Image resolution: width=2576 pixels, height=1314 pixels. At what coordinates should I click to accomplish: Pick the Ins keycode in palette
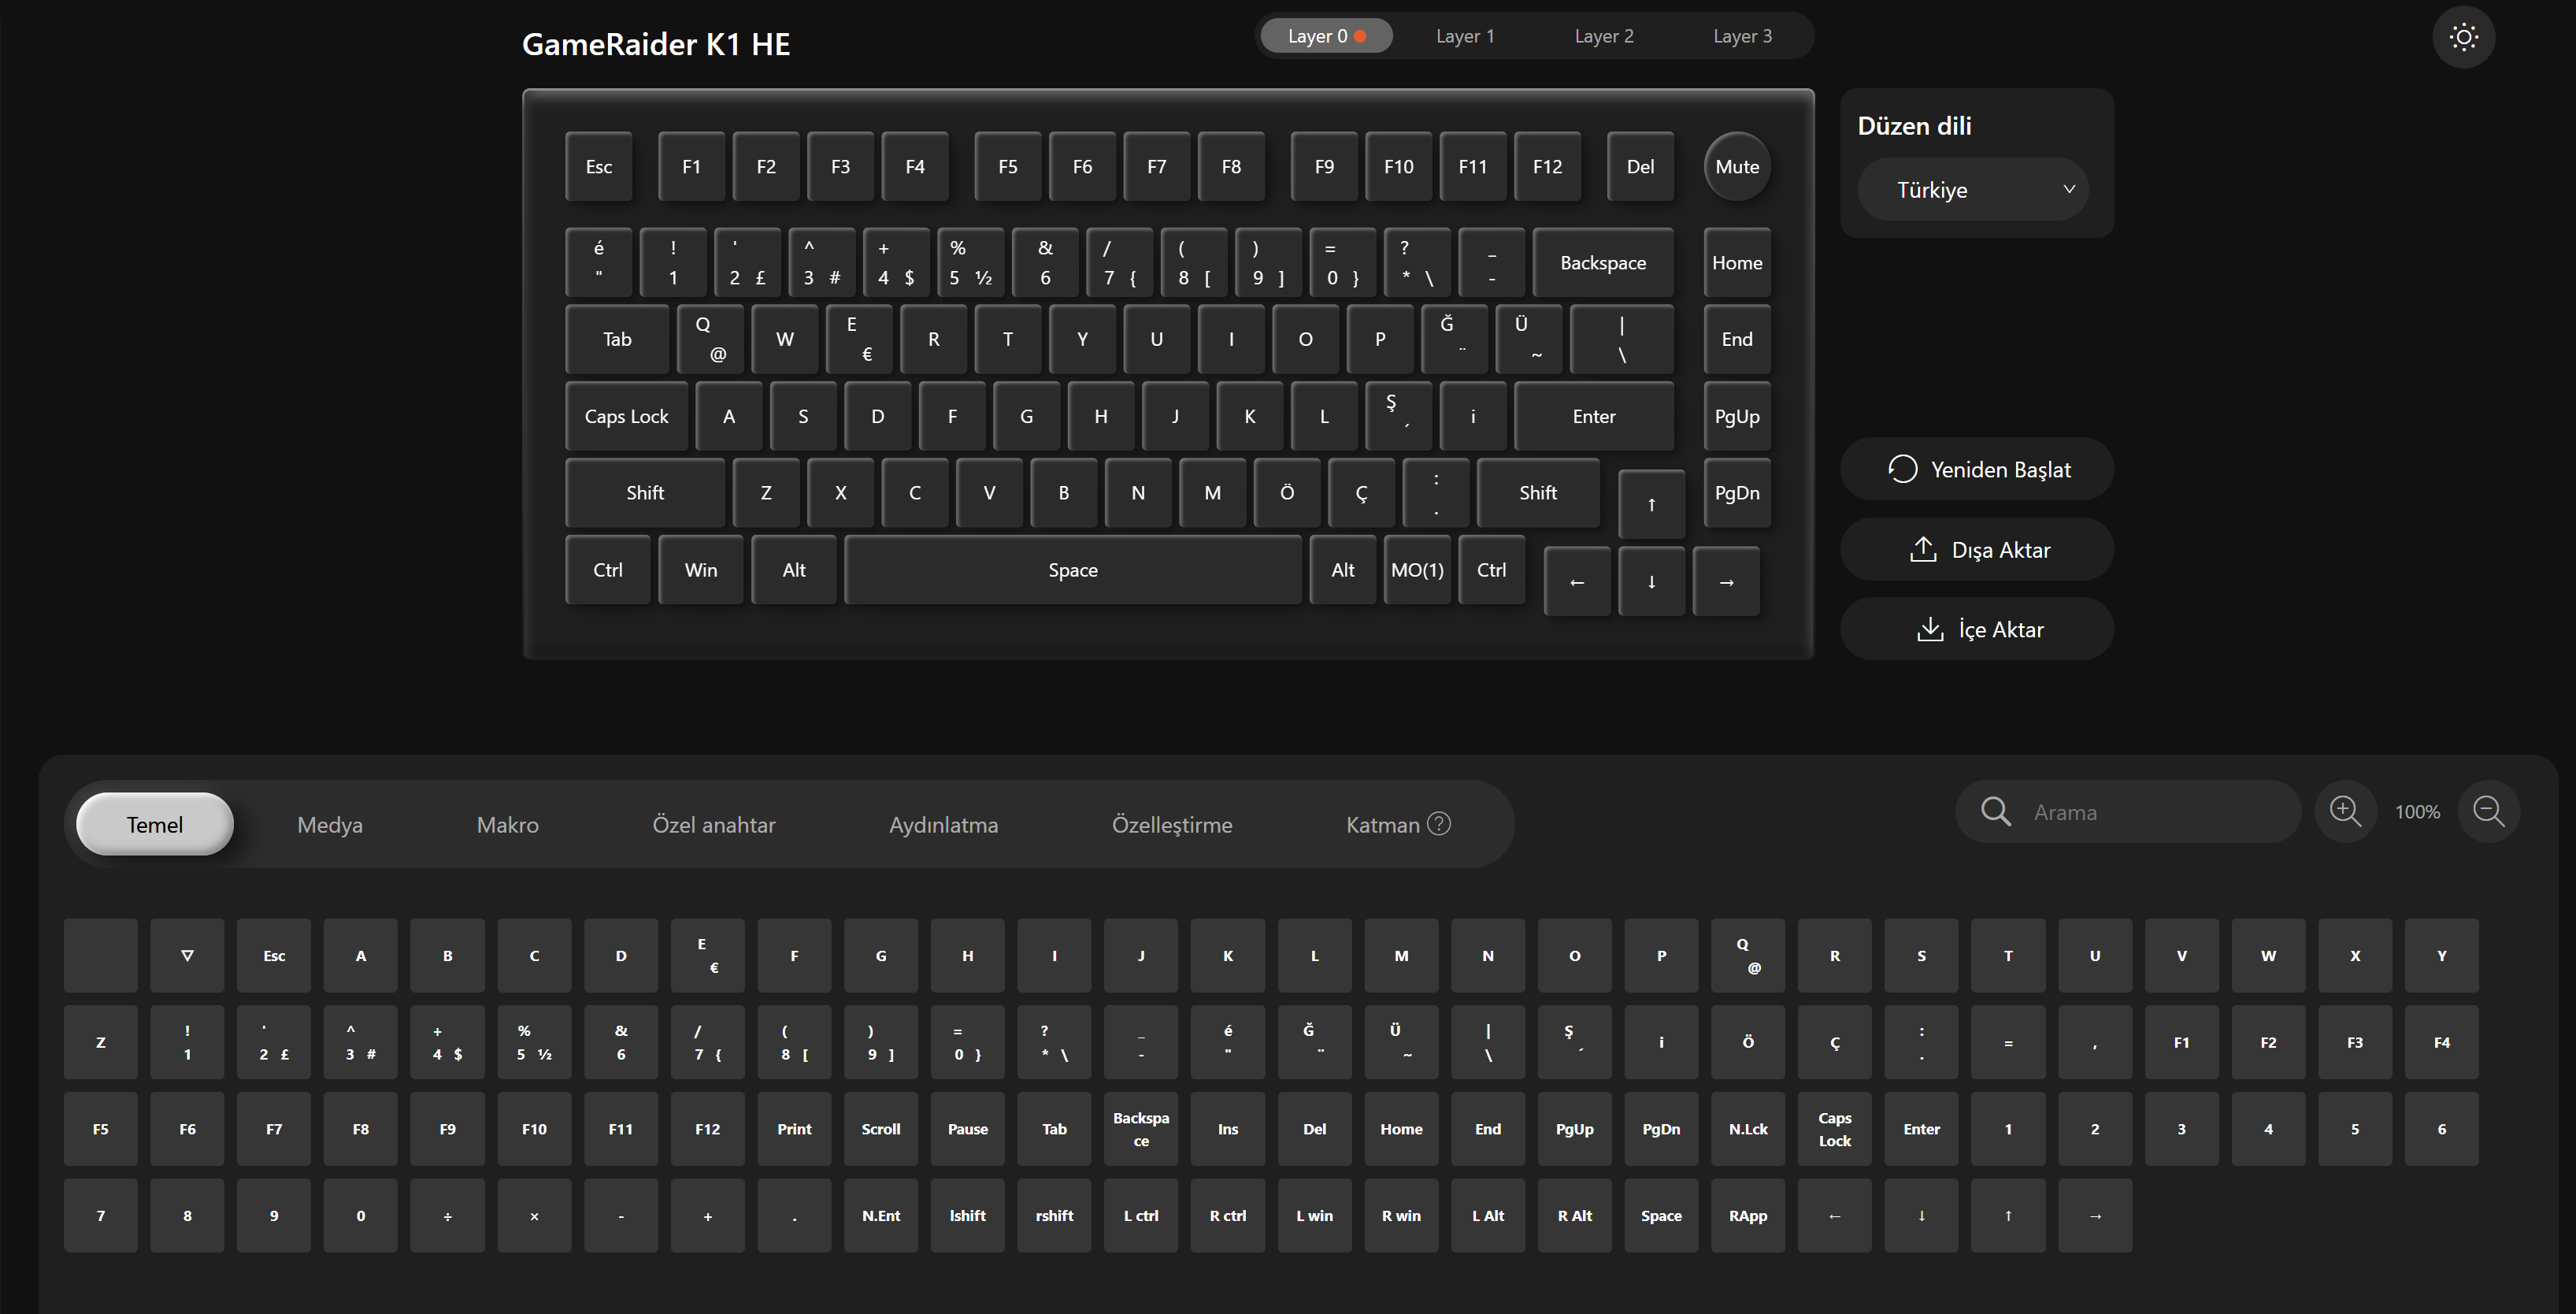1228,1129
